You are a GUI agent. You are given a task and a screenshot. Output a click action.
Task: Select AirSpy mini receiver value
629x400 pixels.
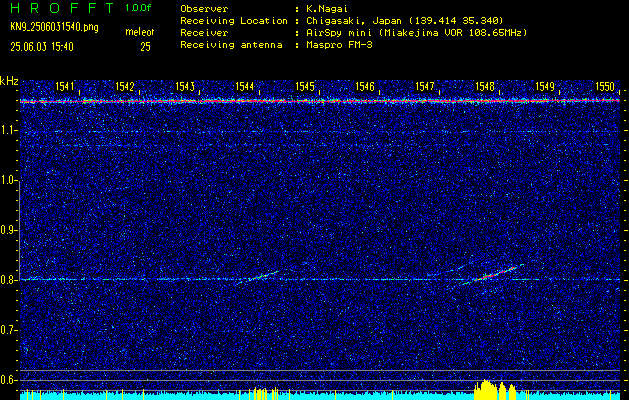coord(416,32)
